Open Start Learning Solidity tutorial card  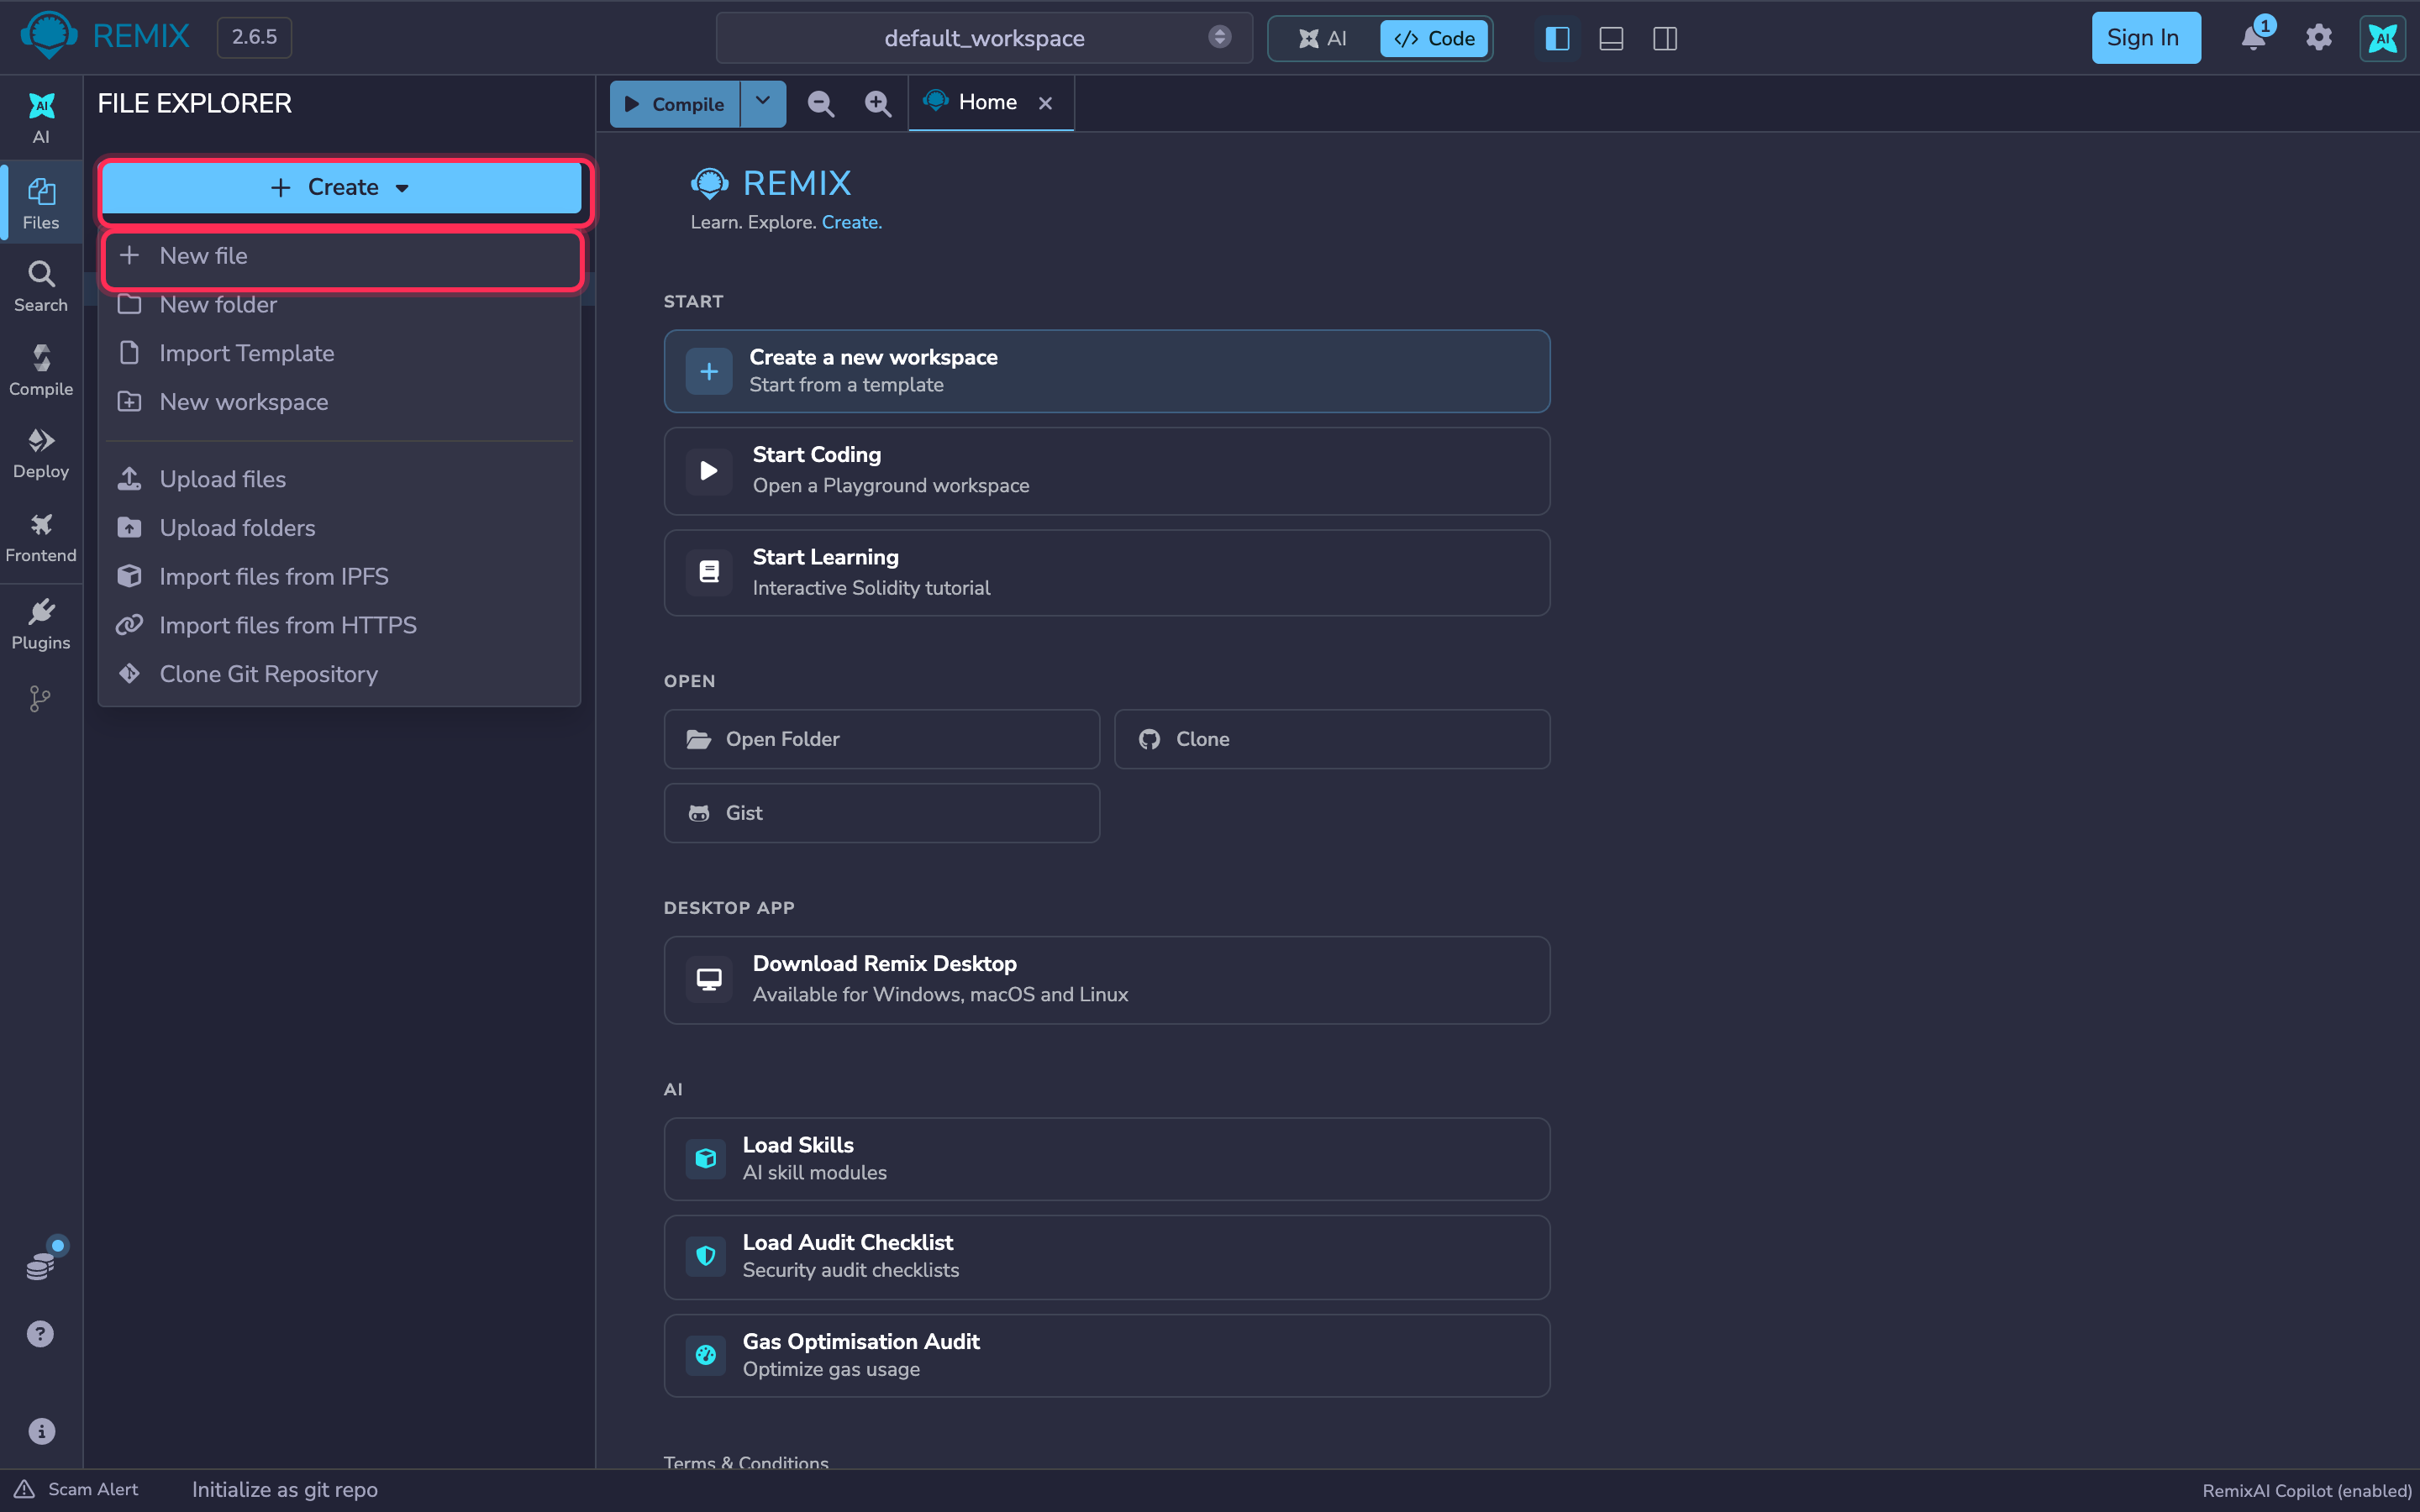tap(1106, 573)
